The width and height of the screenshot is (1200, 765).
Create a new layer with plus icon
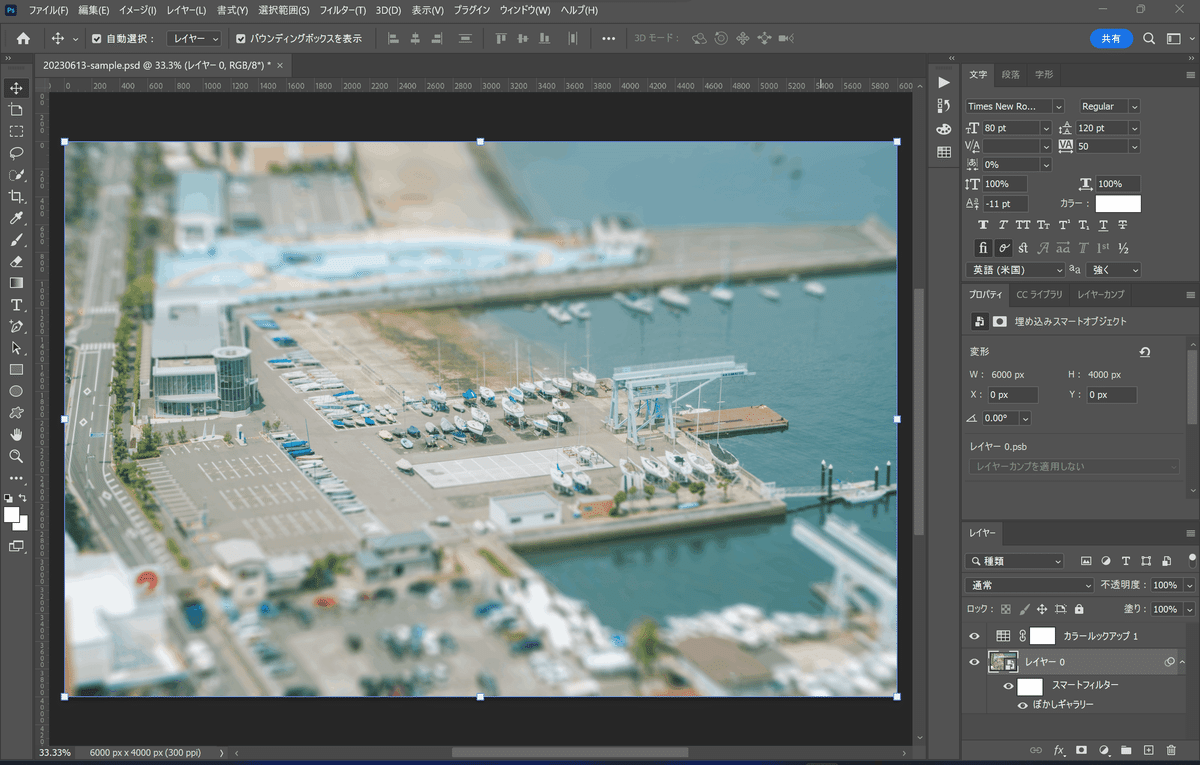[x=1148, y=750]
